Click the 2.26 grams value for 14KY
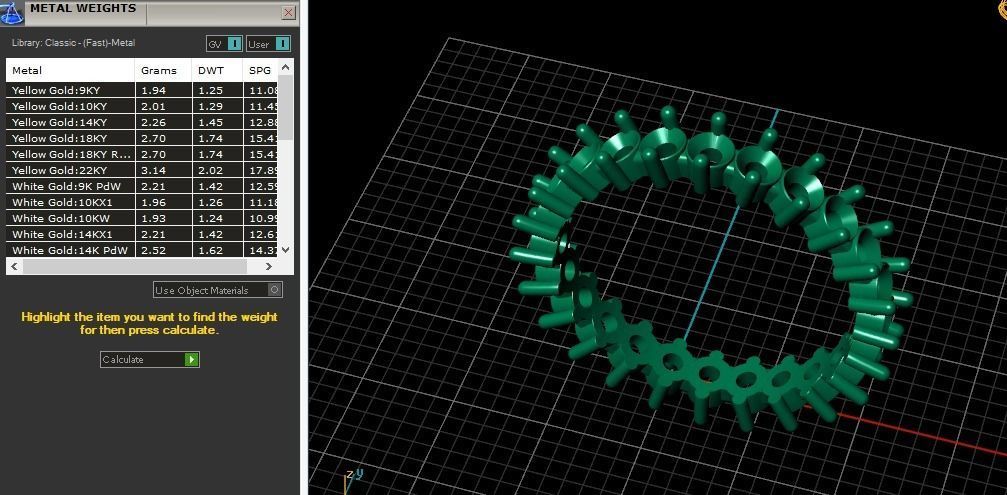The width and height of the screenshot is (1007, 495). coord(153,123)
